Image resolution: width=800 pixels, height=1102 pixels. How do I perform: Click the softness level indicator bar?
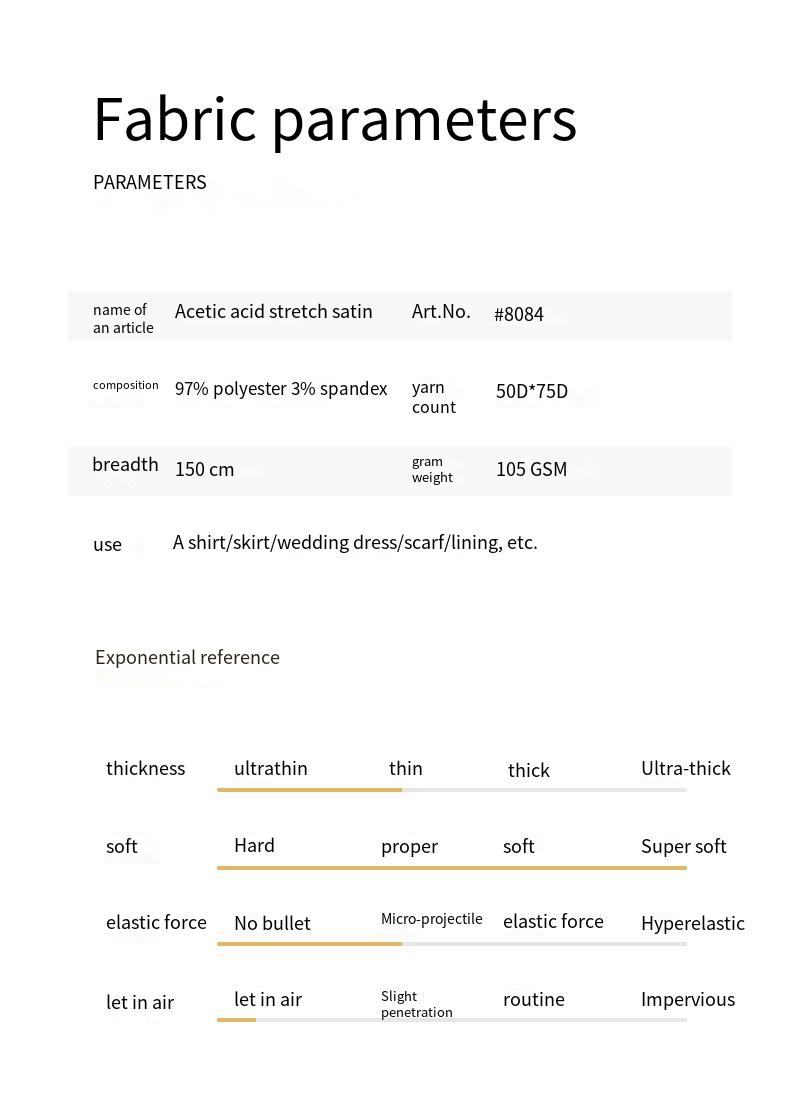pos(451,867)
